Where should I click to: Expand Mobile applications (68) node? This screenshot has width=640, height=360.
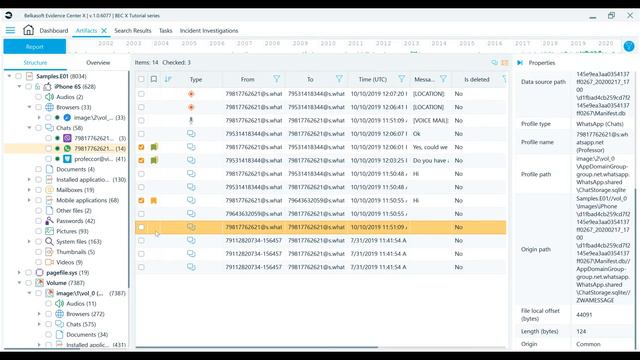29,200
